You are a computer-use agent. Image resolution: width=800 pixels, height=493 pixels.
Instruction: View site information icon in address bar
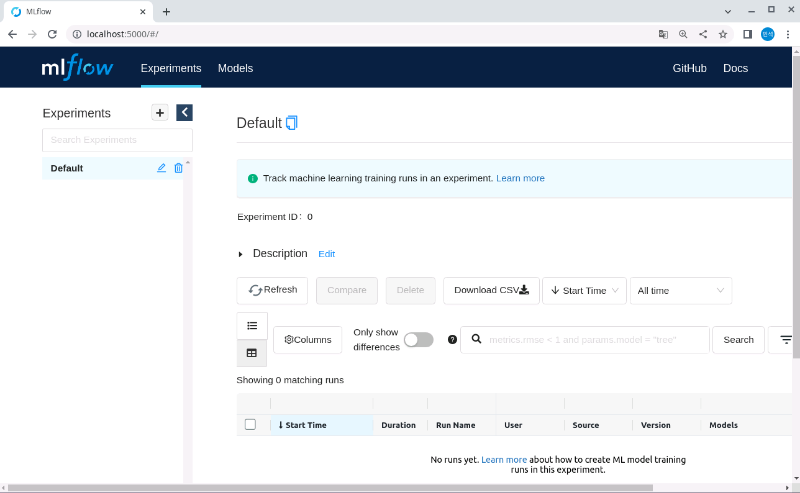pos(77,34)
